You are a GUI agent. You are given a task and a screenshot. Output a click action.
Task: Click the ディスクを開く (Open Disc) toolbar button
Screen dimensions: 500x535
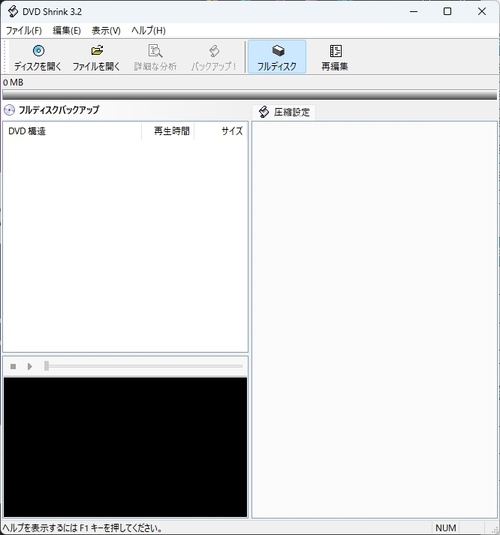click(x=38, y=57)
